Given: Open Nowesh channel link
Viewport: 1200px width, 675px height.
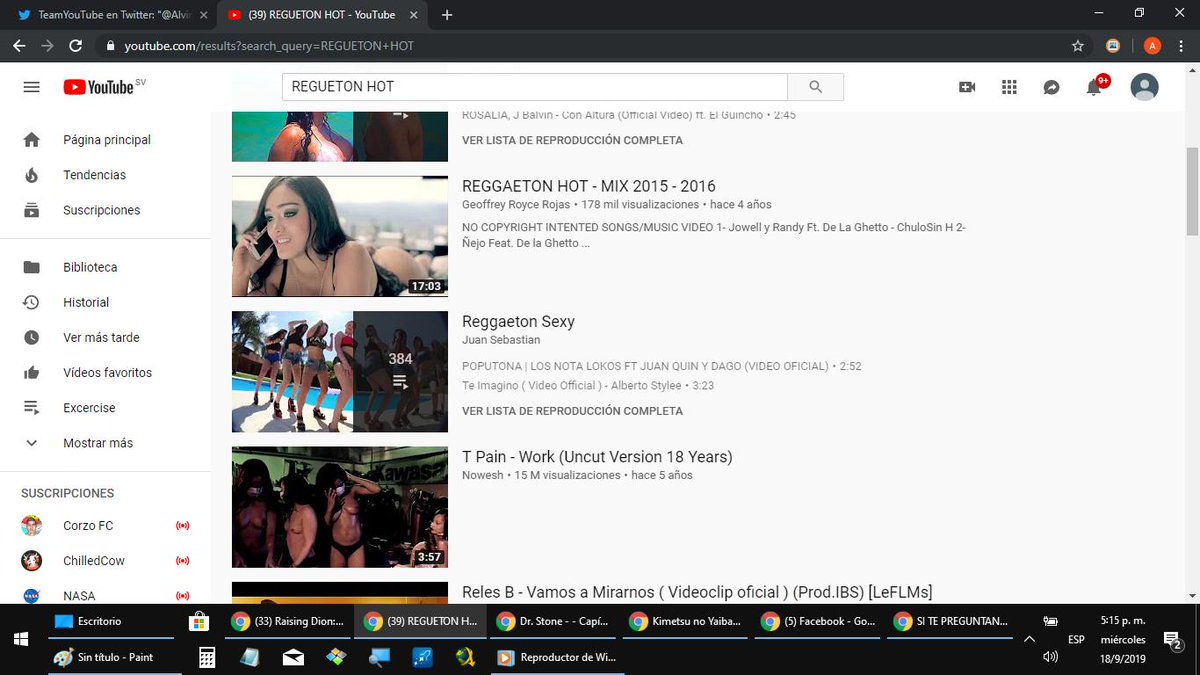Looking at the screenshot, I should (482, 475).
